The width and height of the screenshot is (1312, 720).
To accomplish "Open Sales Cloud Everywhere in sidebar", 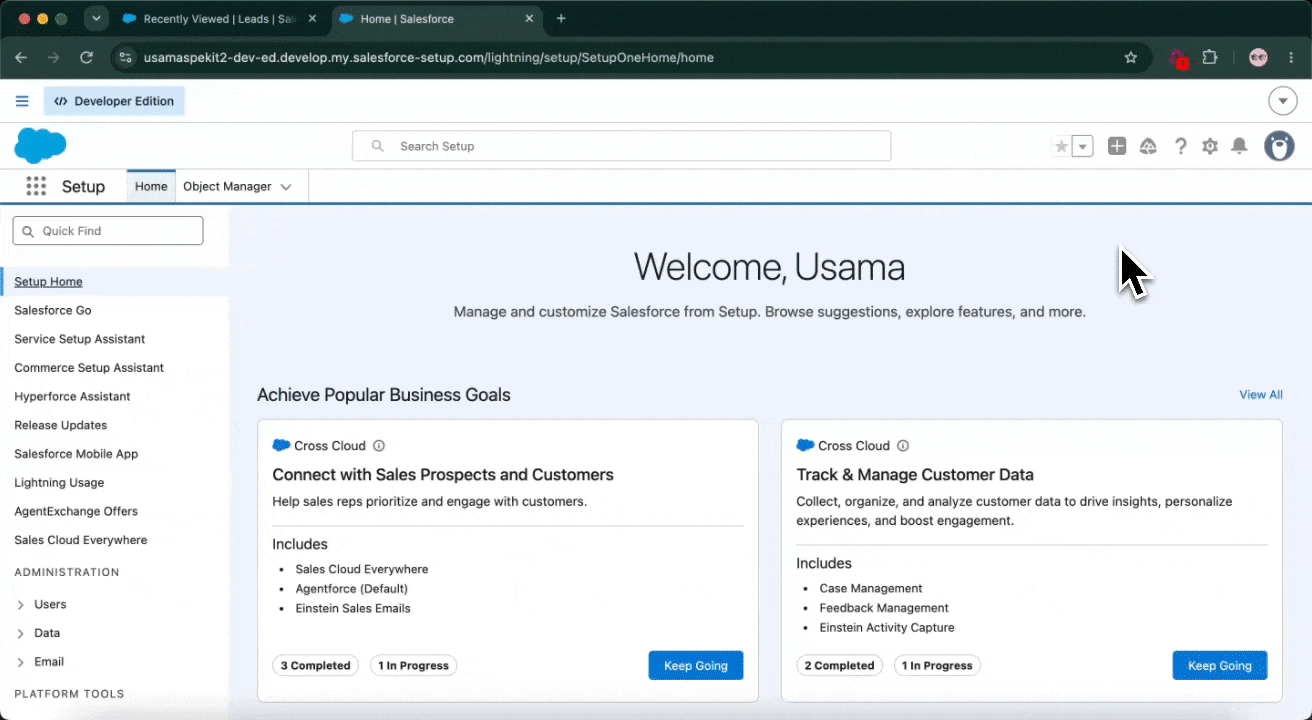I will [81, 540].
